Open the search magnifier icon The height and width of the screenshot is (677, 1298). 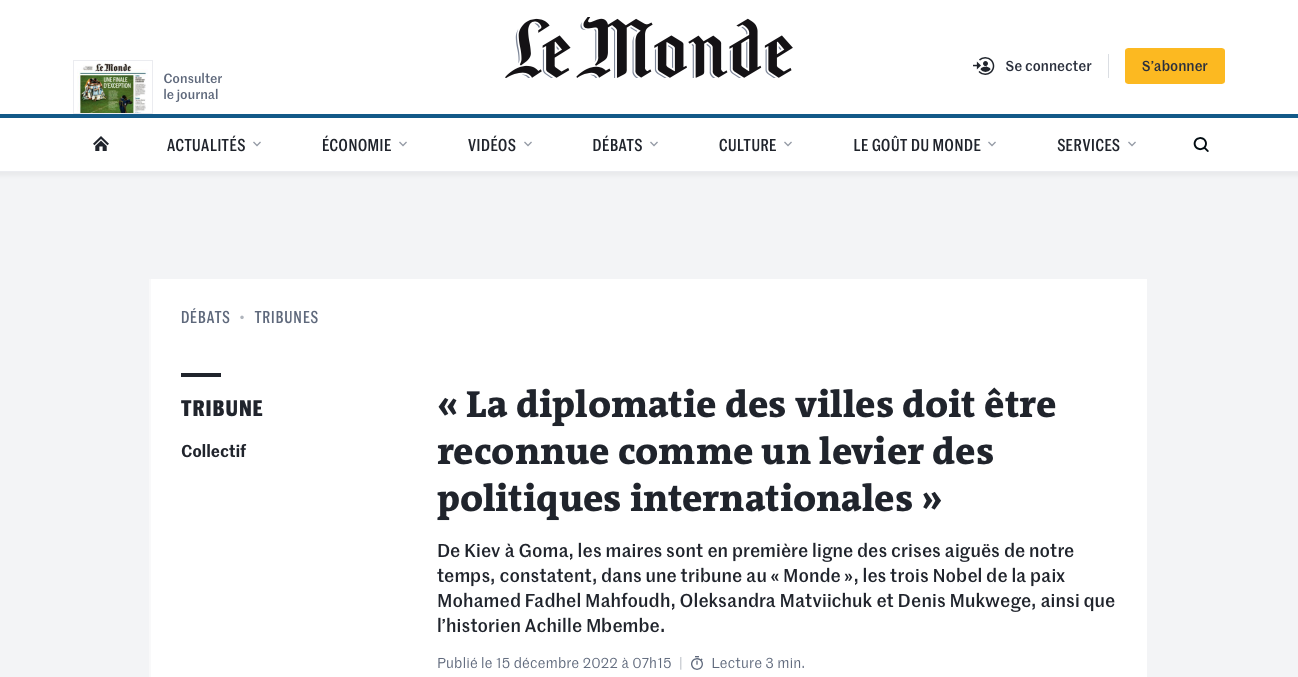(x=1201, y=145)
